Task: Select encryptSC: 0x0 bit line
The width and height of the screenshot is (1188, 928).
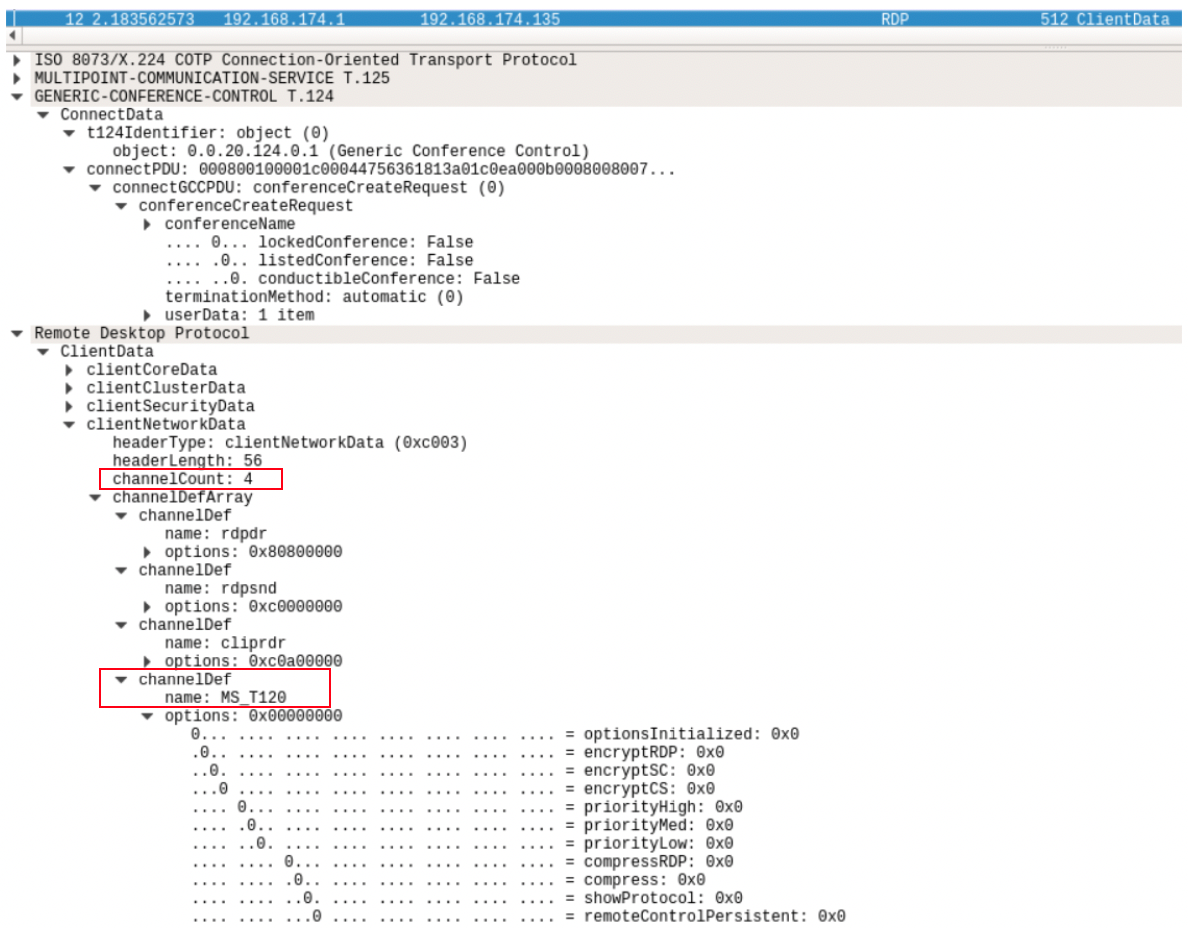Action: tap(452, 770)
